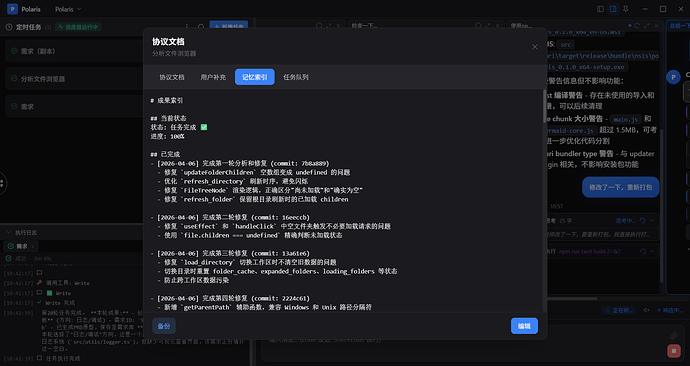690x366 pixels.
Task: Click the paperclip attachment icon
Action: pos(673,336)
